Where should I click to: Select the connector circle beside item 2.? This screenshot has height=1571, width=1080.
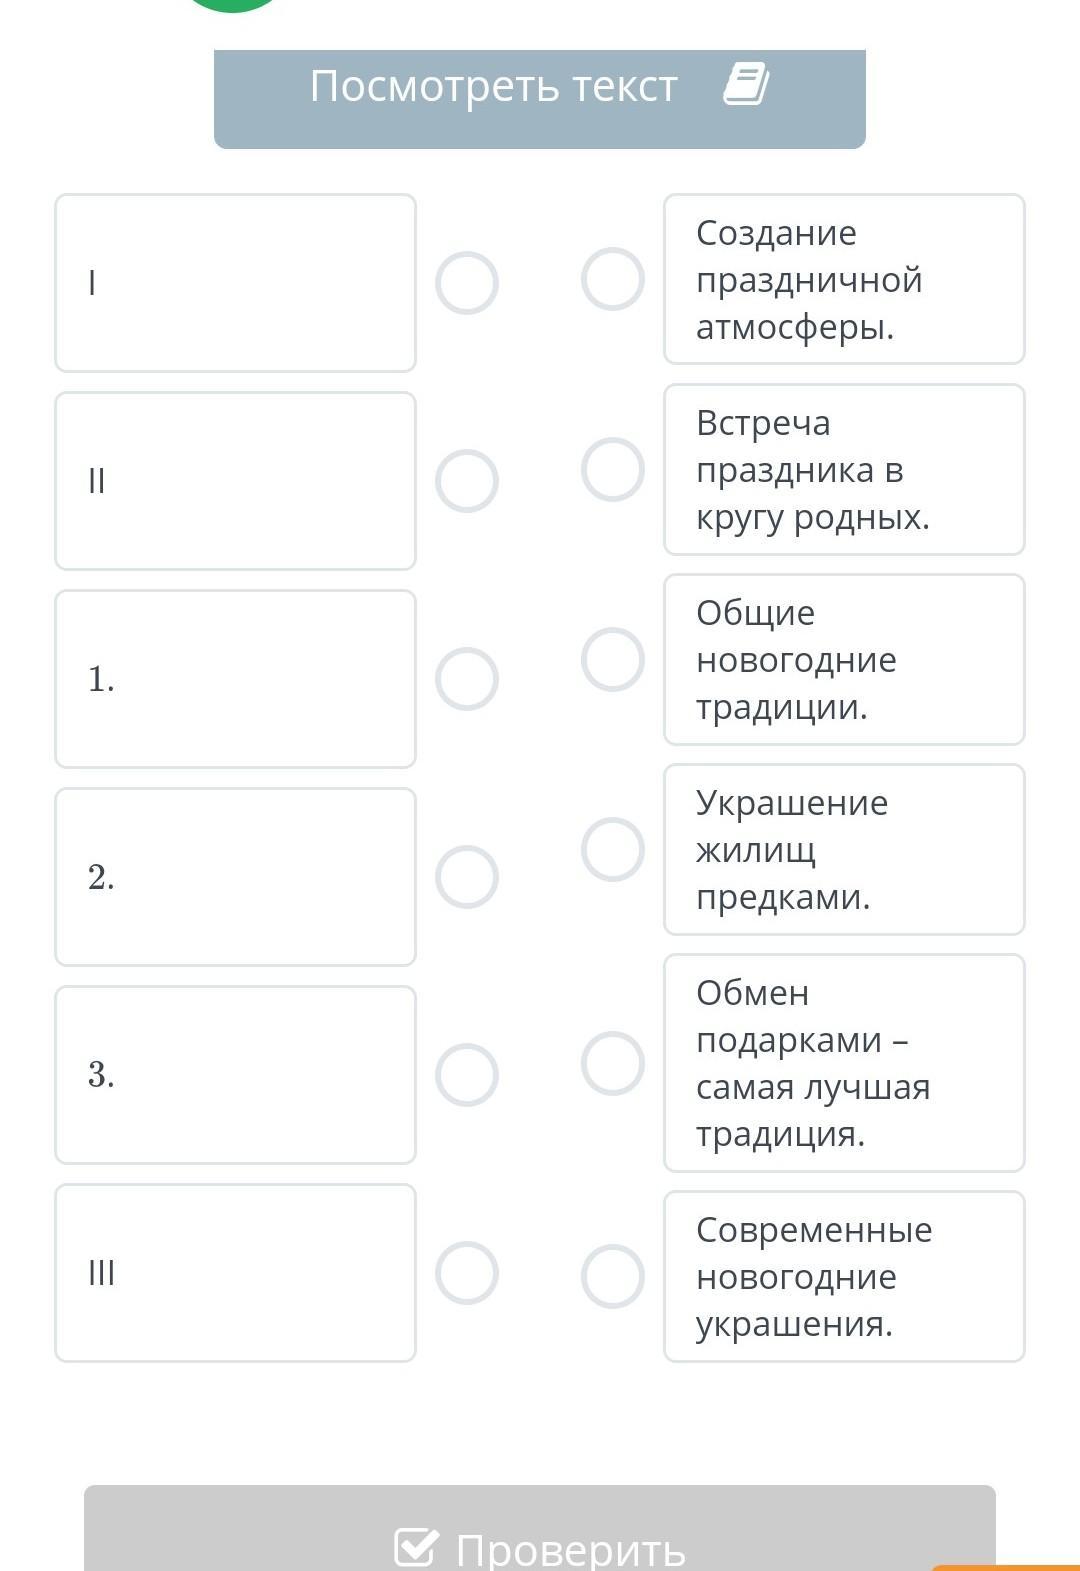click(x=467, y=877)
